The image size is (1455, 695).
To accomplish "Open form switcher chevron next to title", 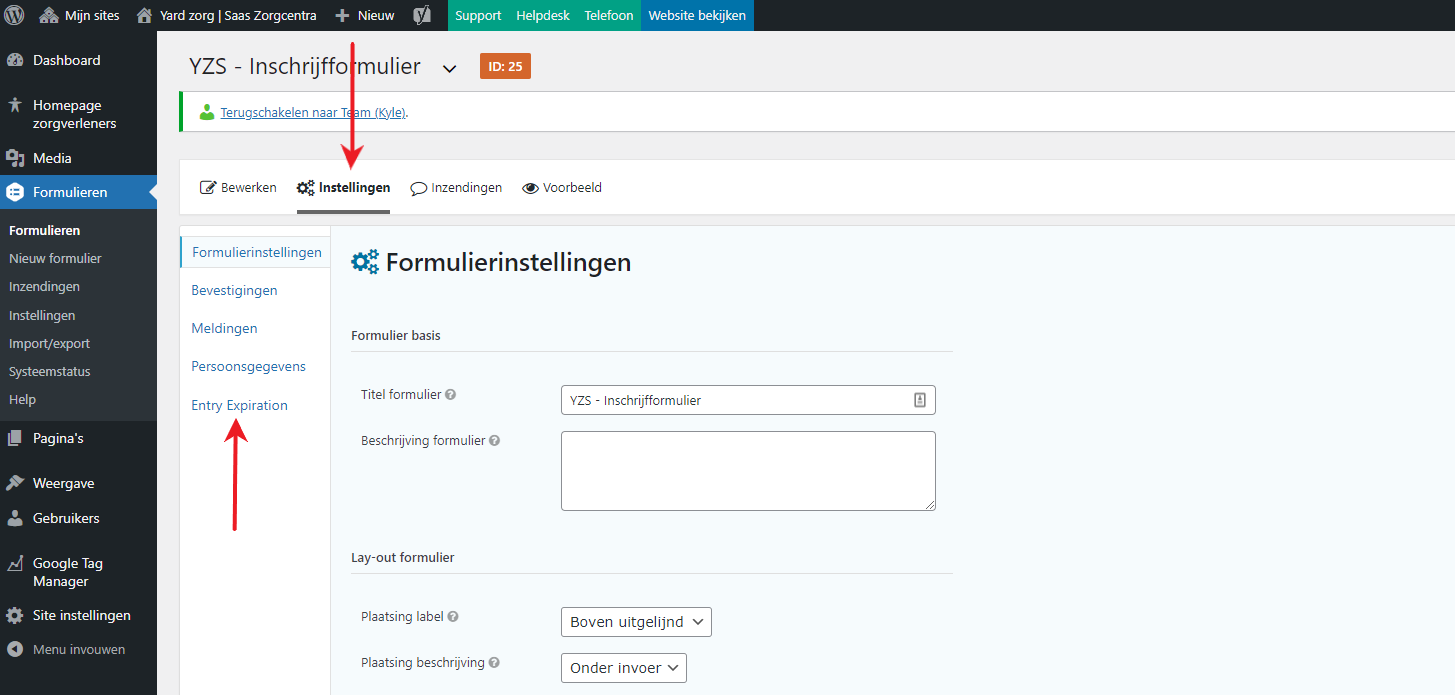I will tap(450, 68).
